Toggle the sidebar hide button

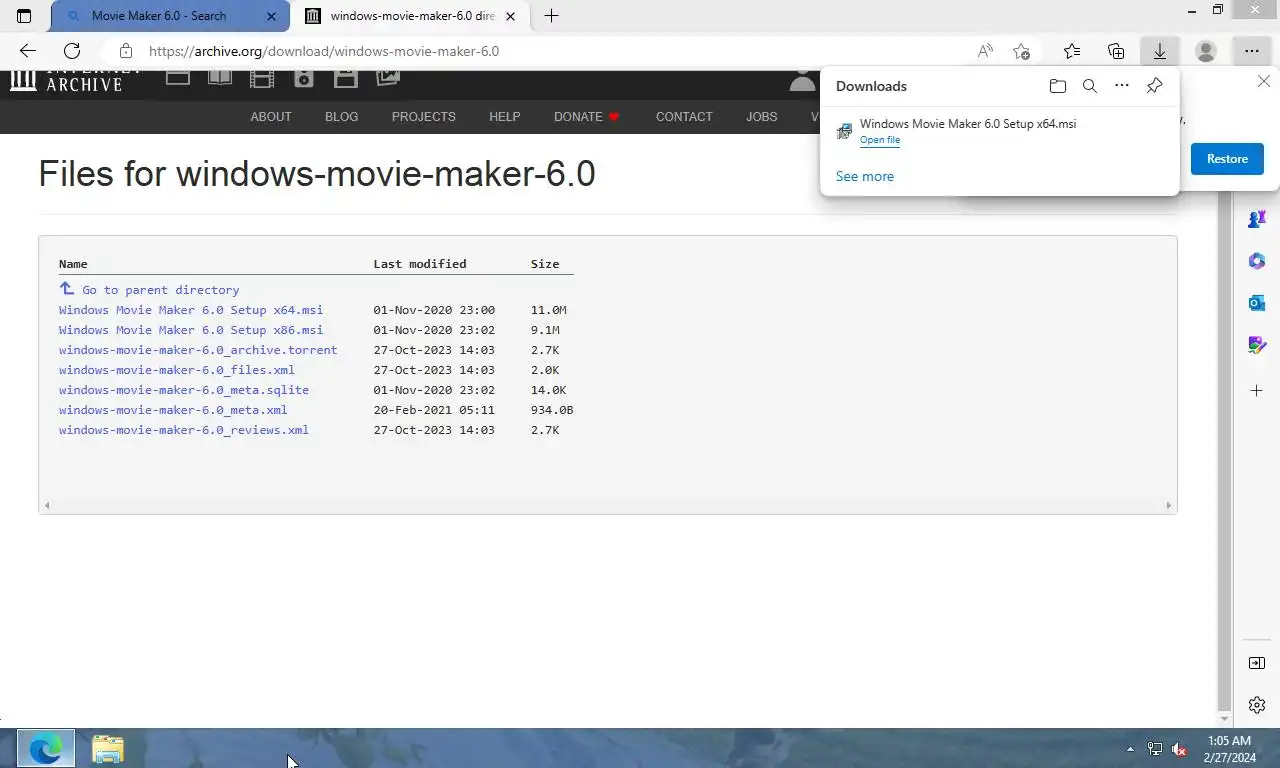1257,663
